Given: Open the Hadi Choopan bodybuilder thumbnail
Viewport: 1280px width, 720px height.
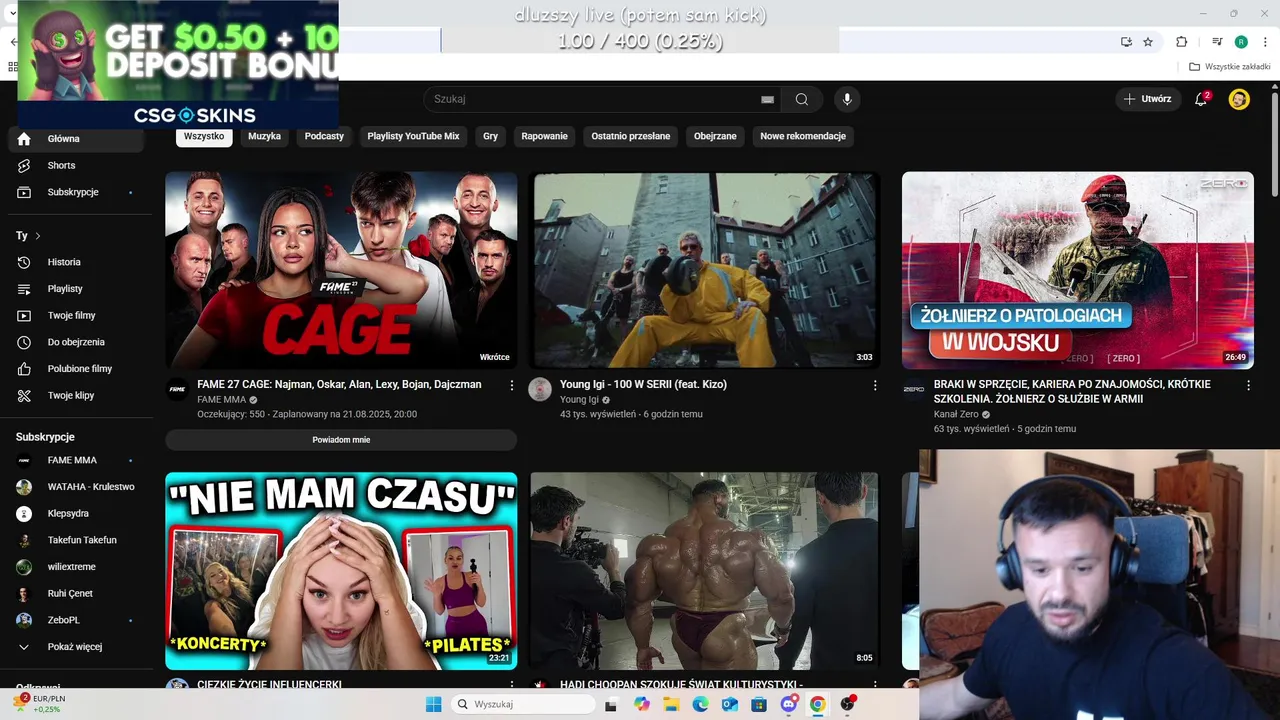Looking at the screenshot, I should pyautogui.click(x=705, y=571).
